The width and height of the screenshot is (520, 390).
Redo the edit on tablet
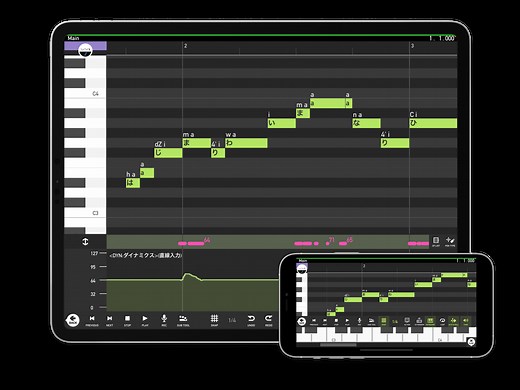(x=269, y=320)
